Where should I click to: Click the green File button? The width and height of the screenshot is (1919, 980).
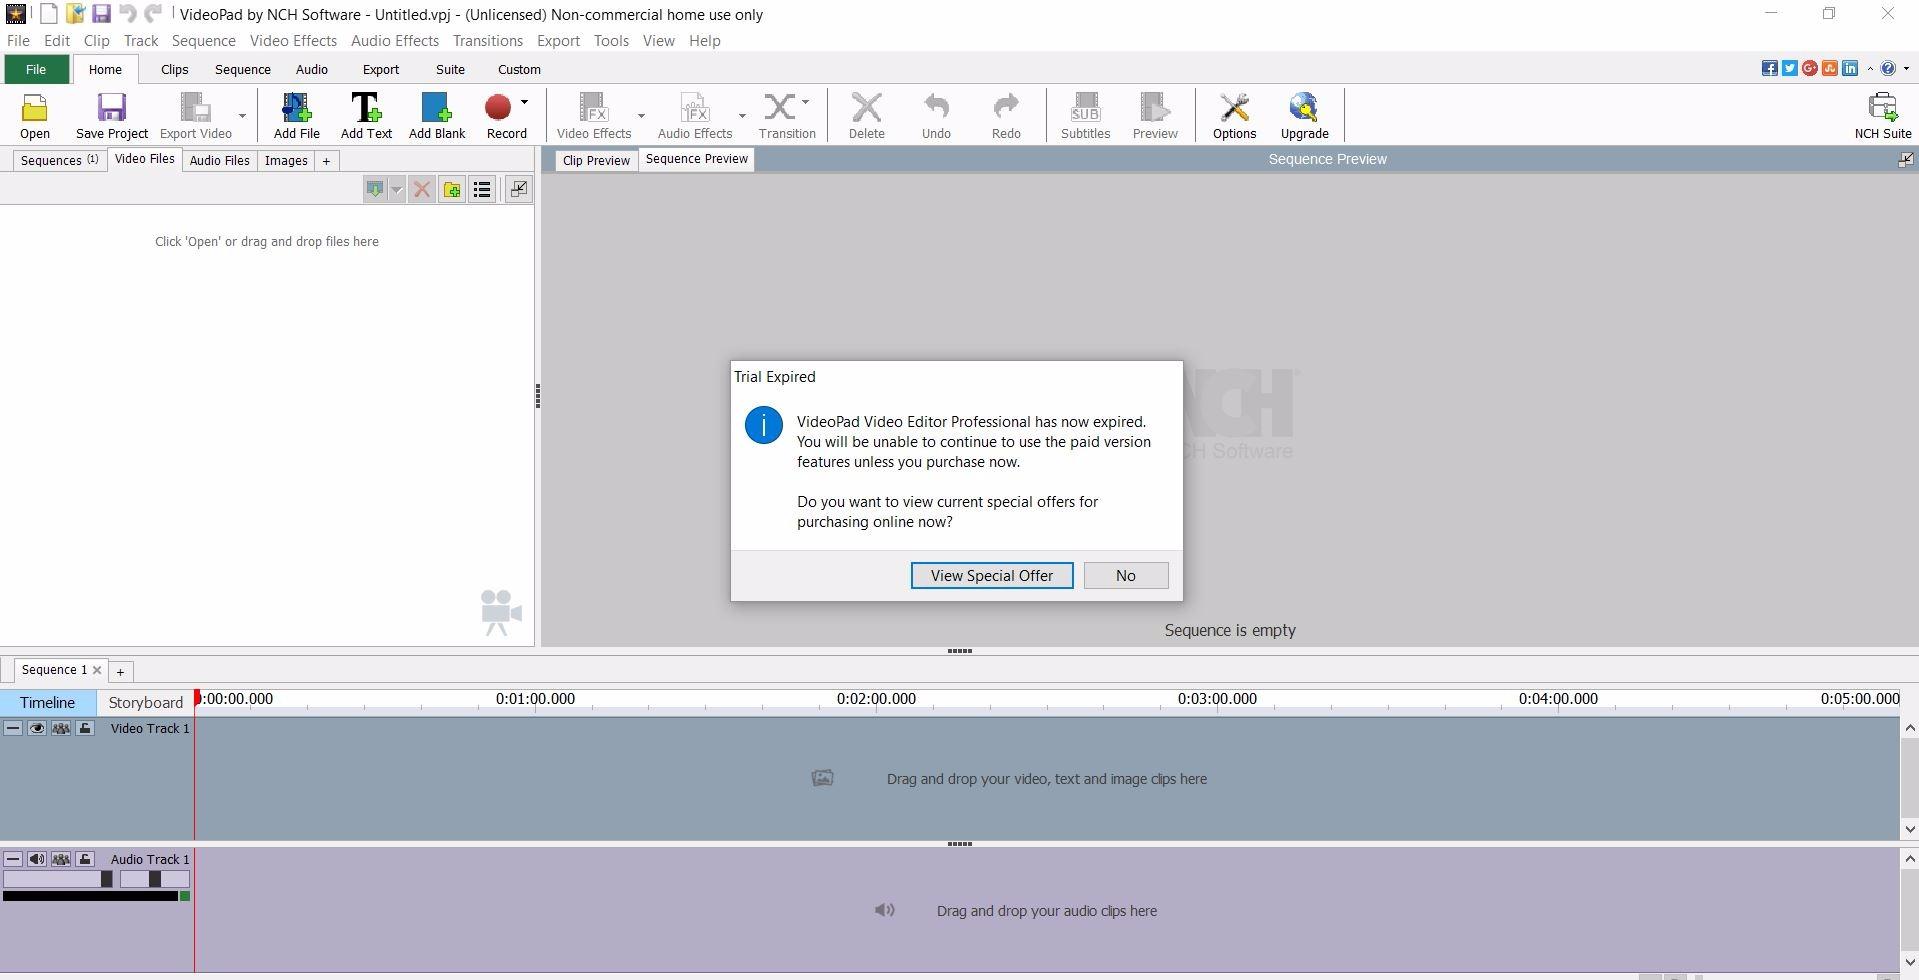pos(36,69)
